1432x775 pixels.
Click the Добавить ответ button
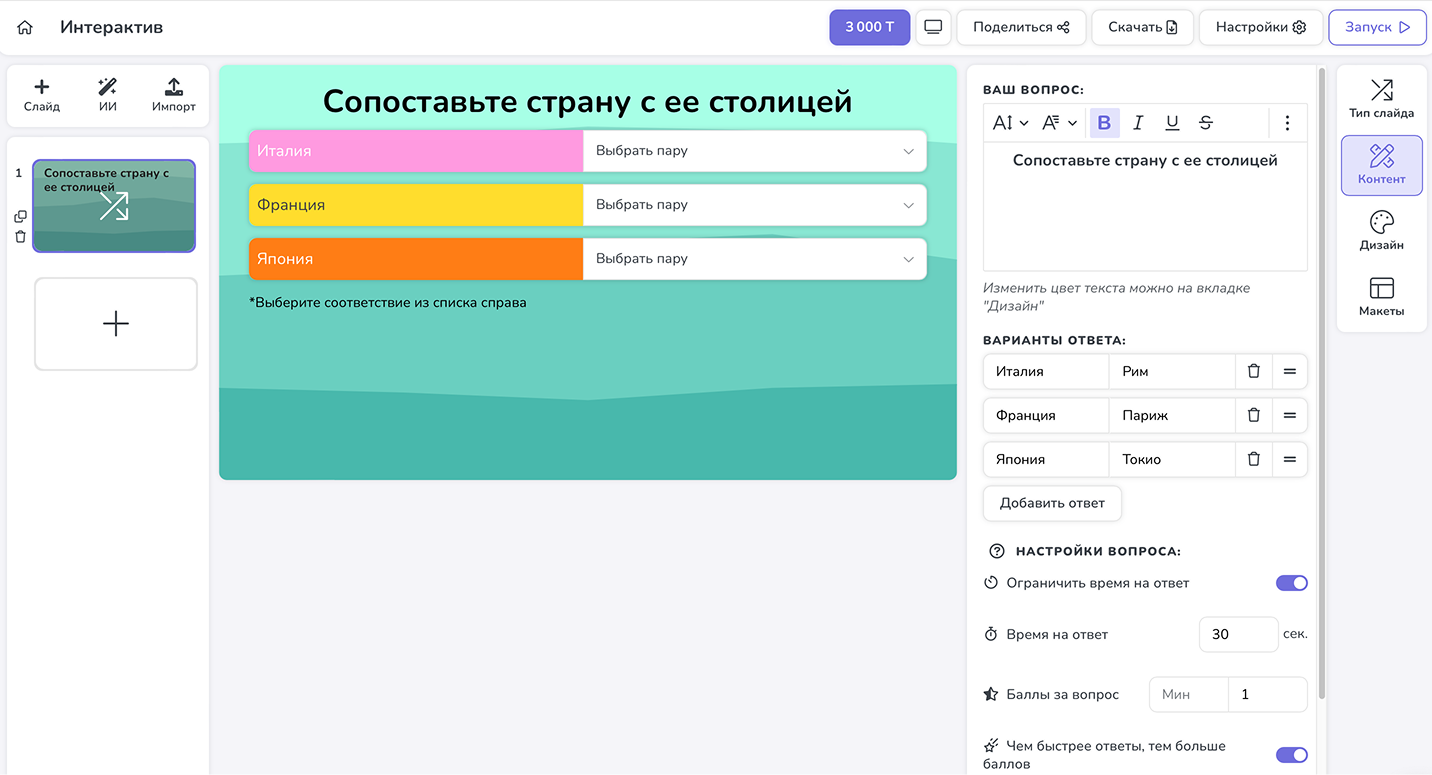[x=1052, y=503]
